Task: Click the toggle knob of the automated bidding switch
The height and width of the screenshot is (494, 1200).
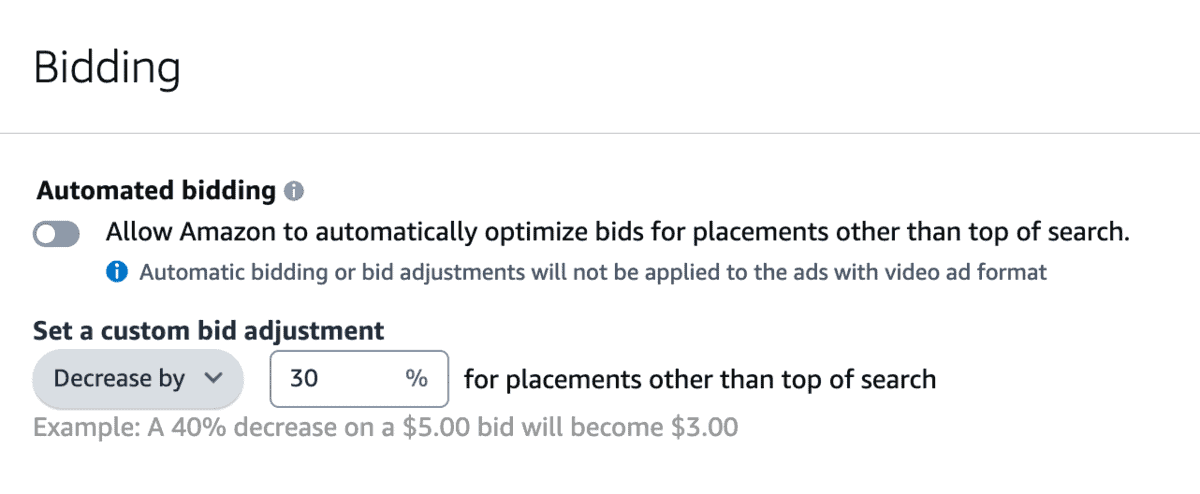Action: point(46,234)
